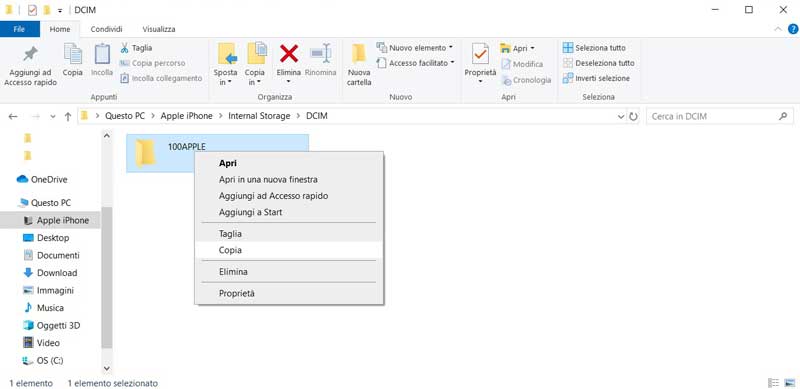Click Deseleziona tutto
Image resolution: width=800 pixels, height=389 pixels.
(598, 63)
